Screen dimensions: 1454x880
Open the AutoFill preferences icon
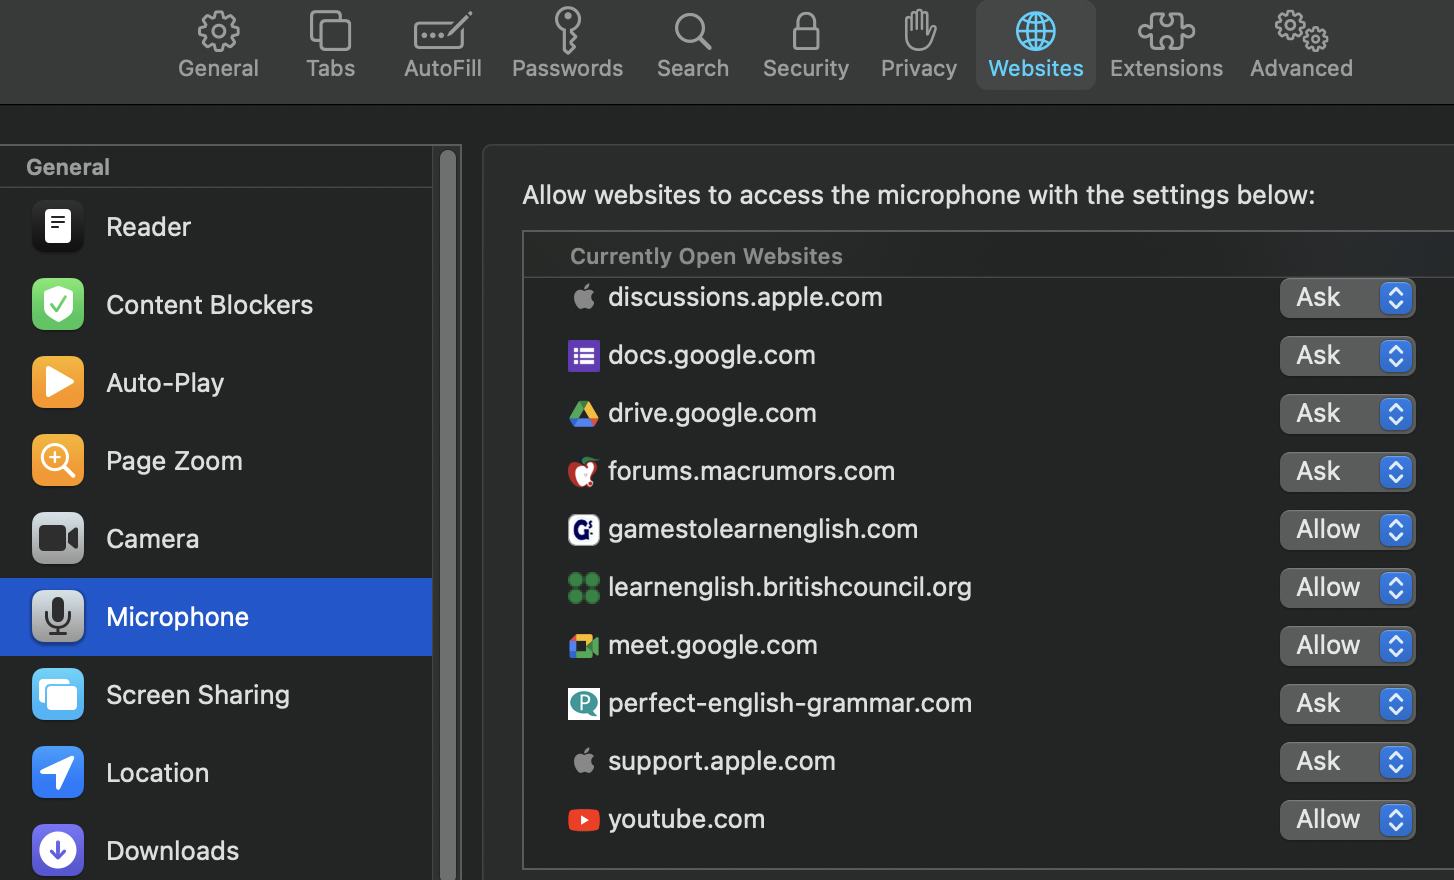442,31
